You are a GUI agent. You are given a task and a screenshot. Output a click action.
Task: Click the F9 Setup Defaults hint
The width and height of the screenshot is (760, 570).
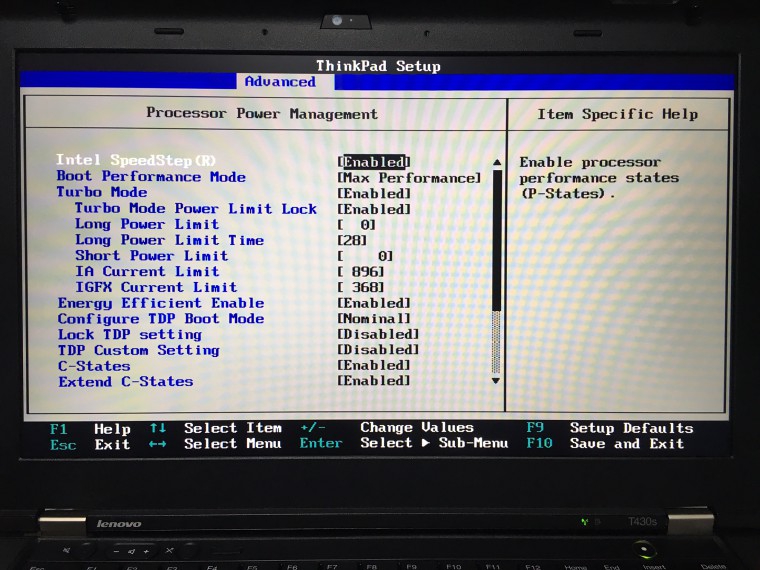[x=610, y=428]
